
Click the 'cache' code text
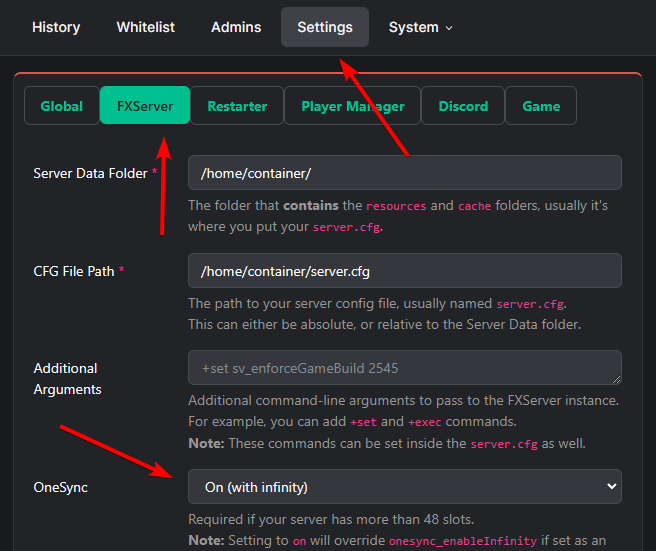tap(474, 206)
